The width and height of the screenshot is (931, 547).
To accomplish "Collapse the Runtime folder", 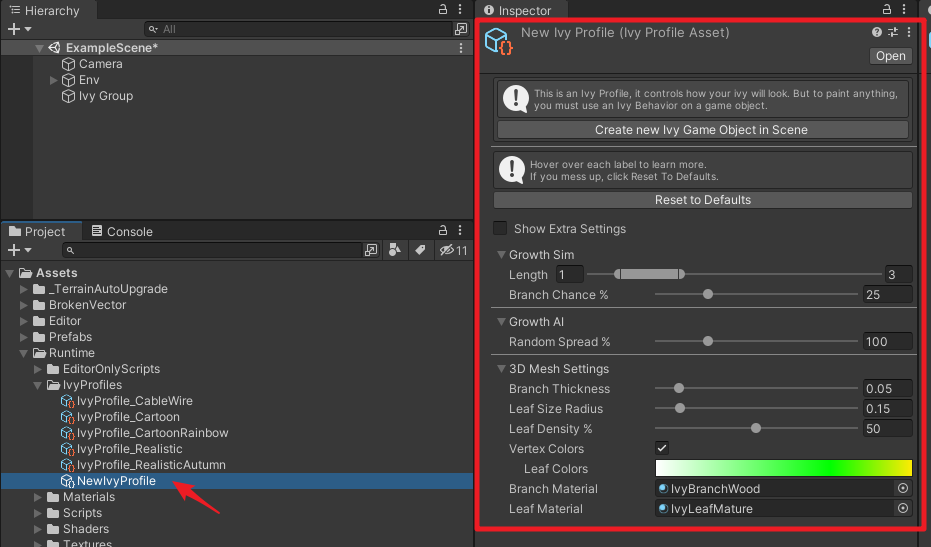I will point(24,353).
